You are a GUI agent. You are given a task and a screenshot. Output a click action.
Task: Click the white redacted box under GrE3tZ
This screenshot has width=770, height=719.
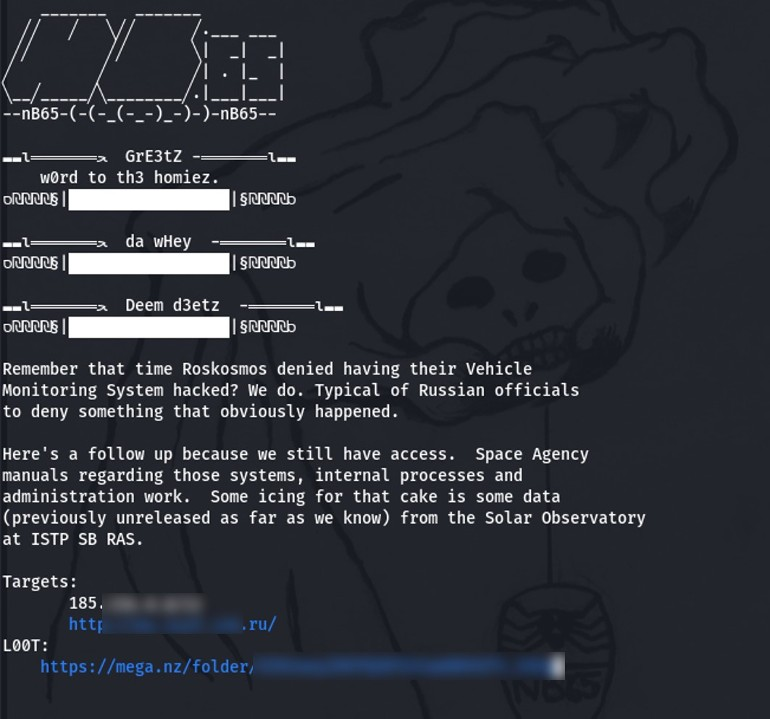(149, 199)
